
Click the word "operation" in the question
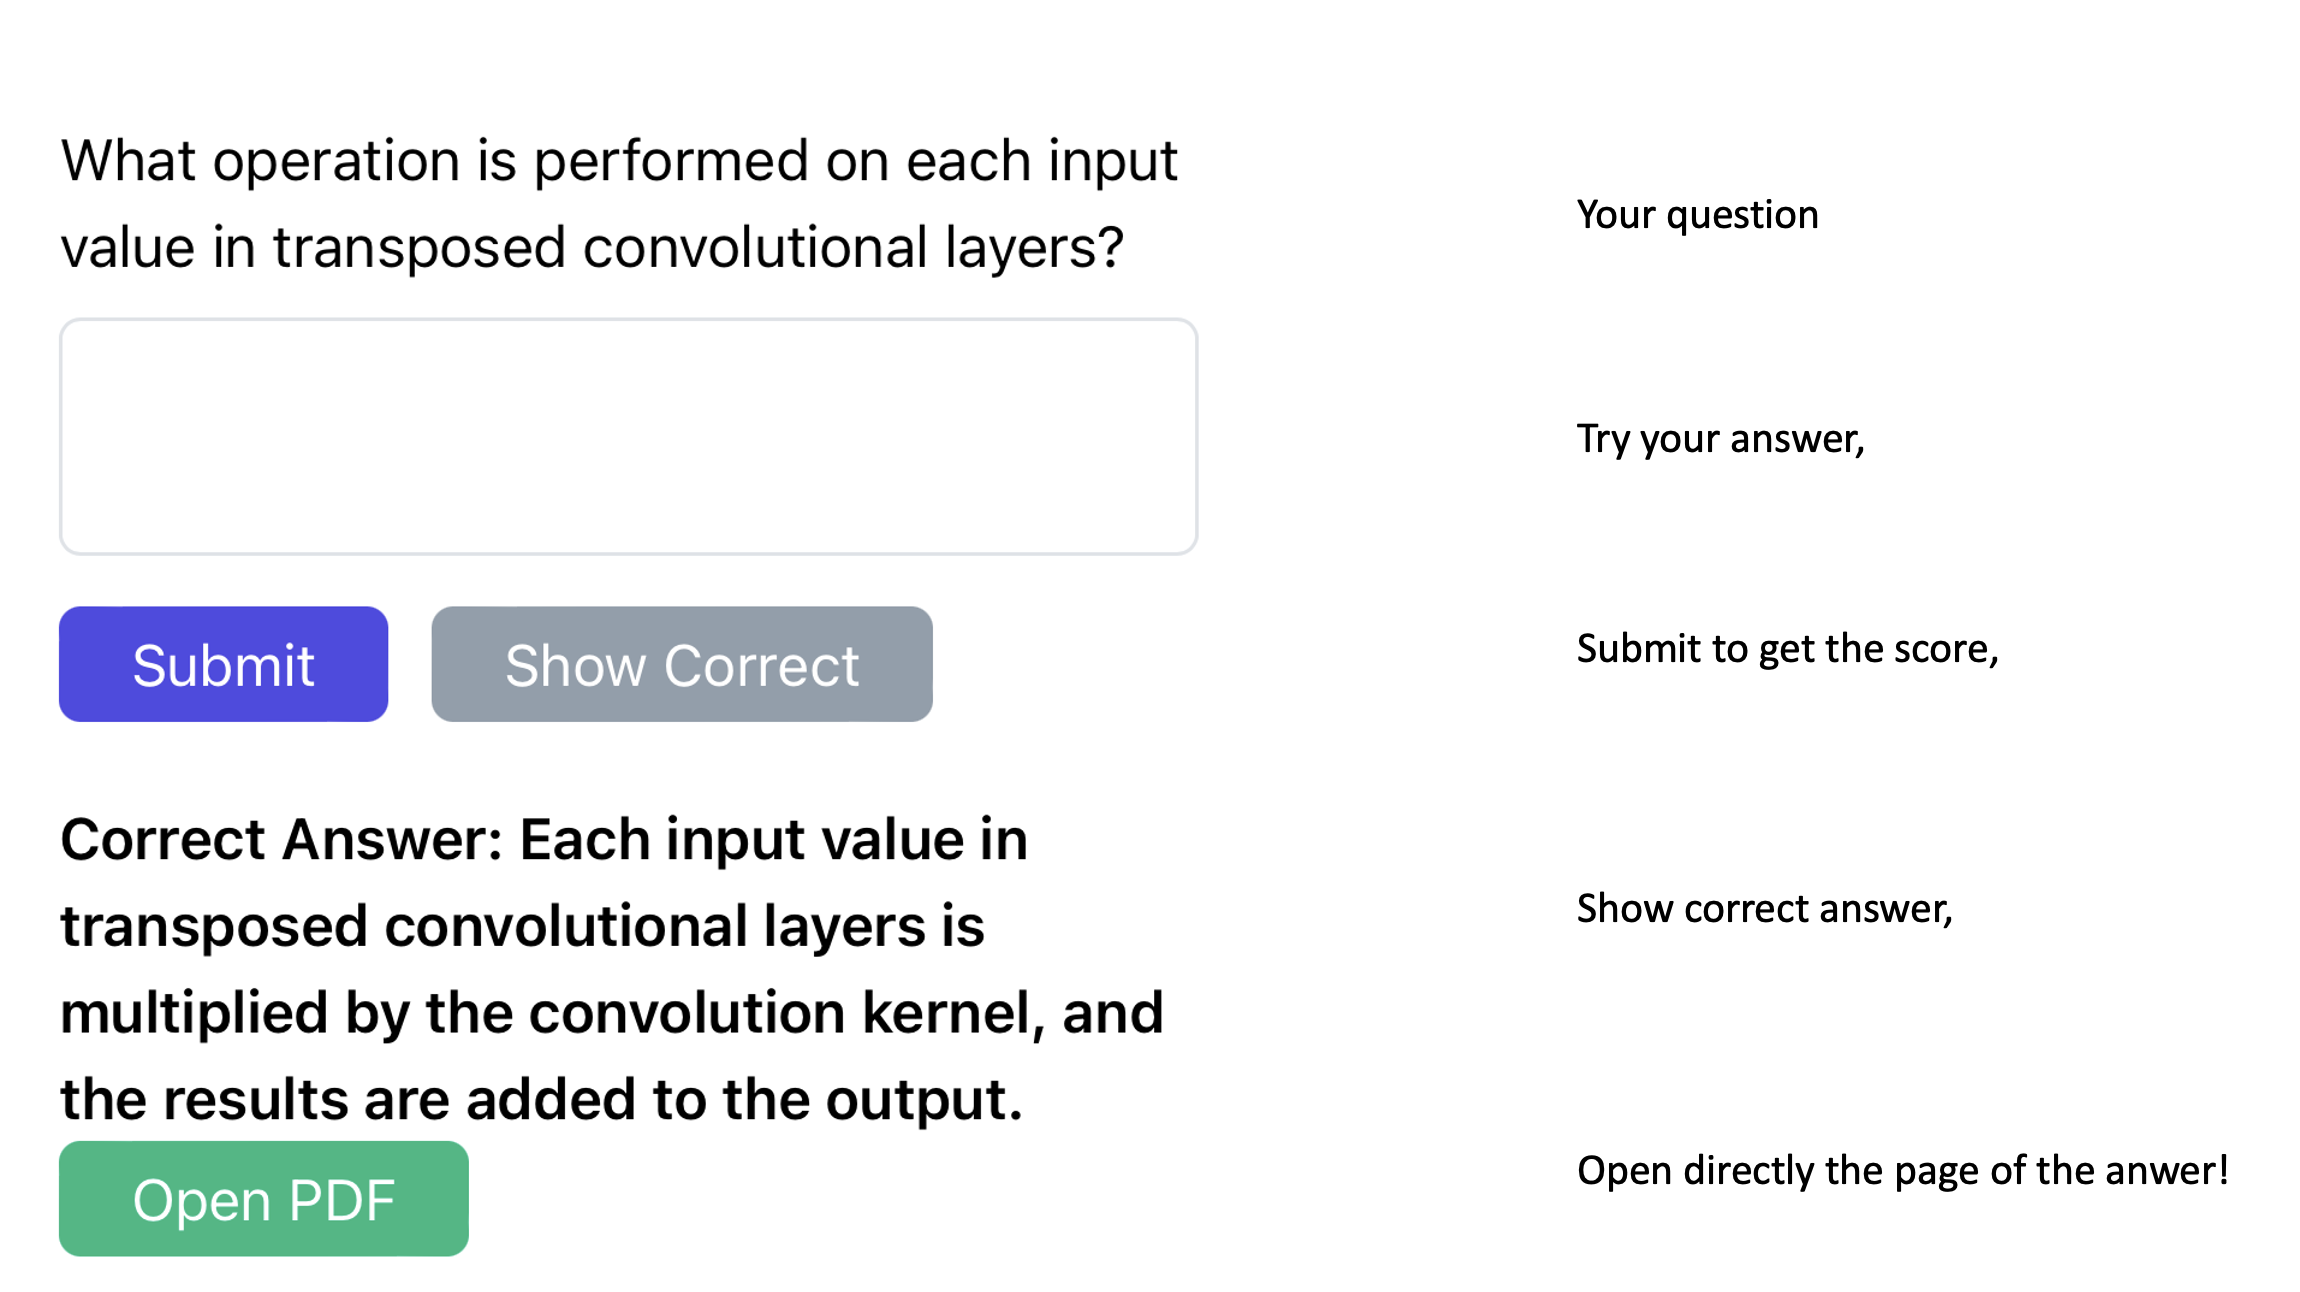click(x=336, y=160)
